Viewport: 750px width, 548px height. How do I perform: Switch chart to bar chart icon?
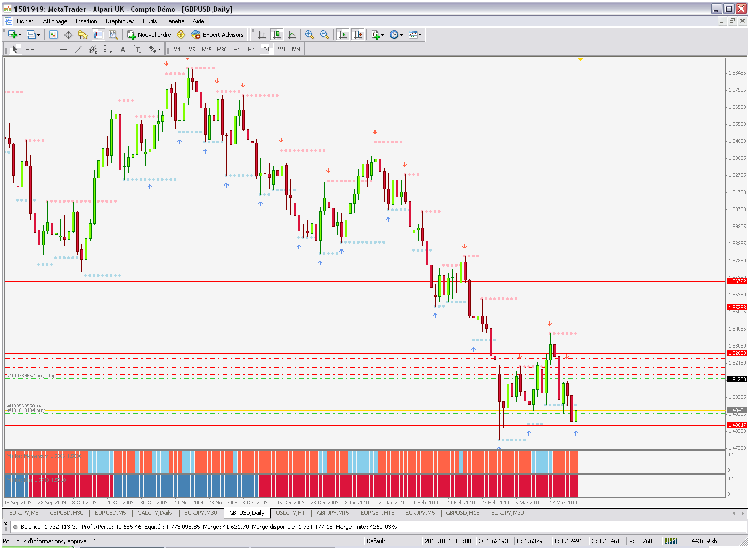tap(262, 34)
